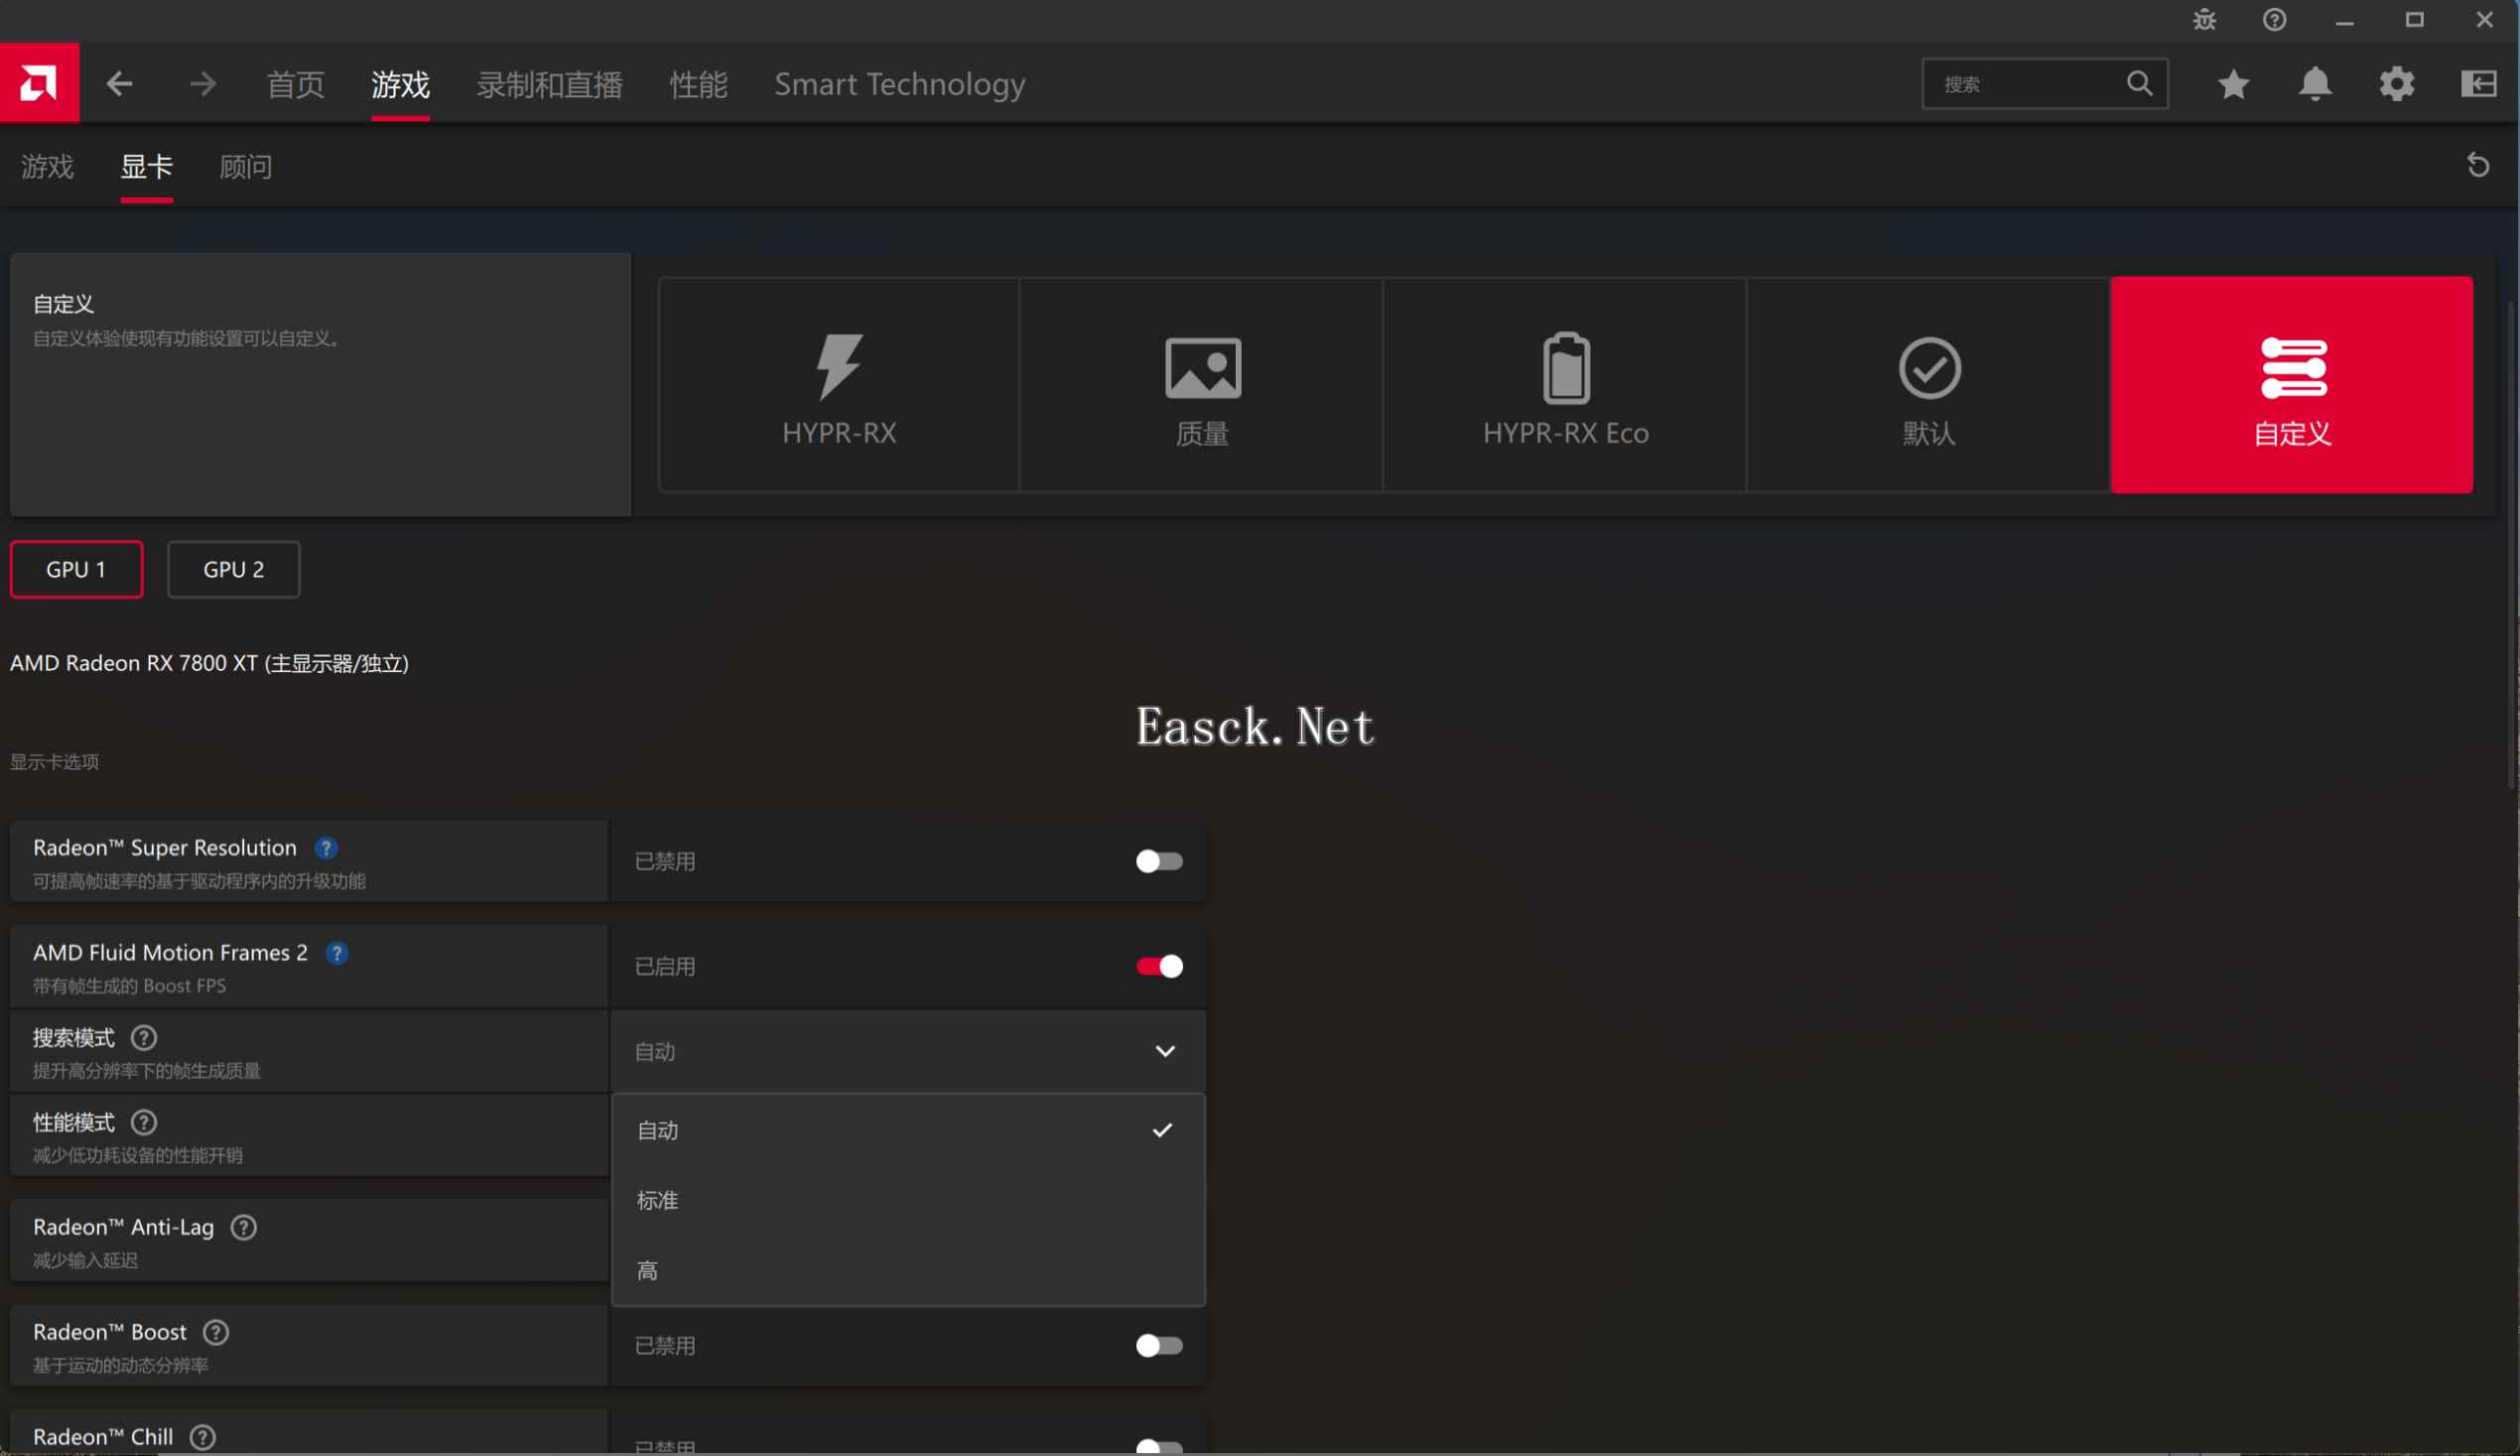Screen dimensions: 2520x1456
Task: Select the 默认 profile
Action: click(x=1928, y=385)
